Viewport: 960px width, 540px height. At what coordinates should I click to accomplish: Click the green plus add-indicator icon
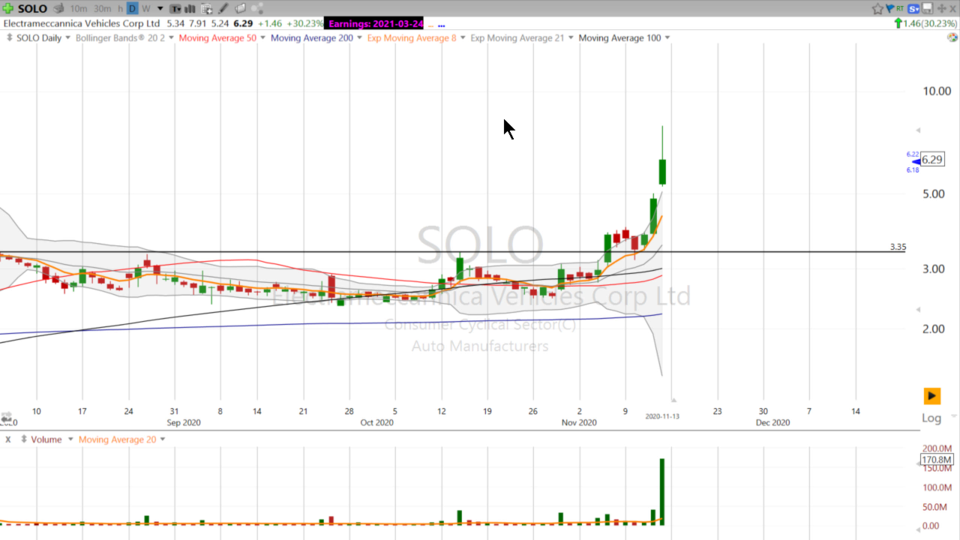pyautogui.click(x=8, y=9)
